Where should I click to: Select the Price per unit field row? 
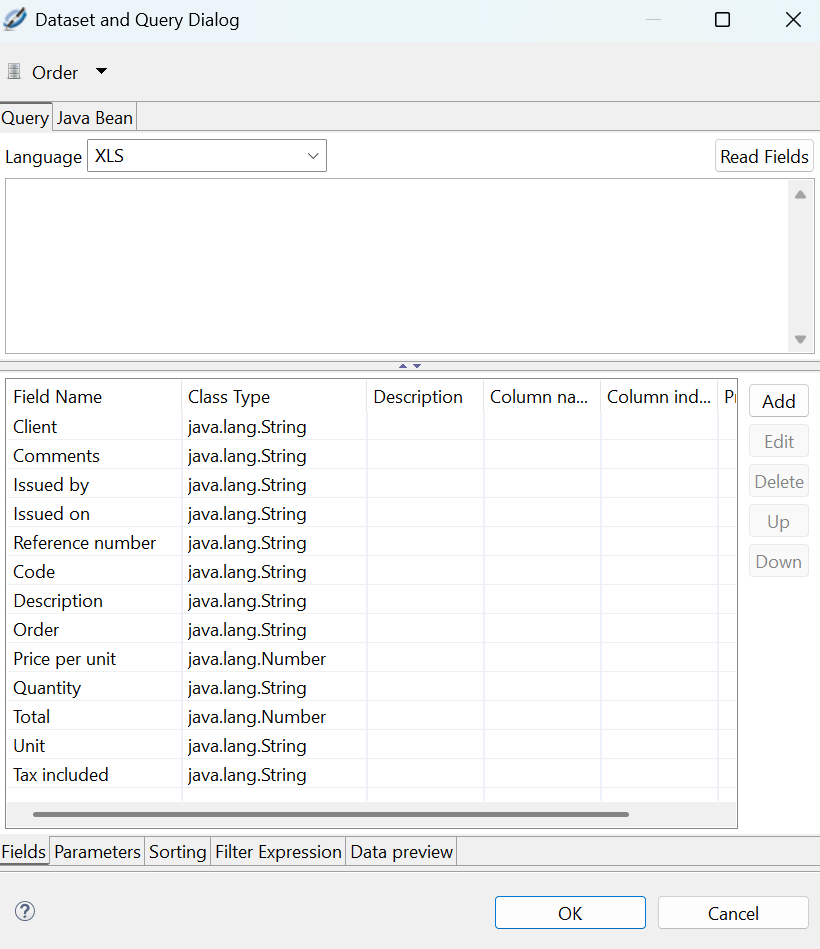pyautogui.click(x=64, y=658)
